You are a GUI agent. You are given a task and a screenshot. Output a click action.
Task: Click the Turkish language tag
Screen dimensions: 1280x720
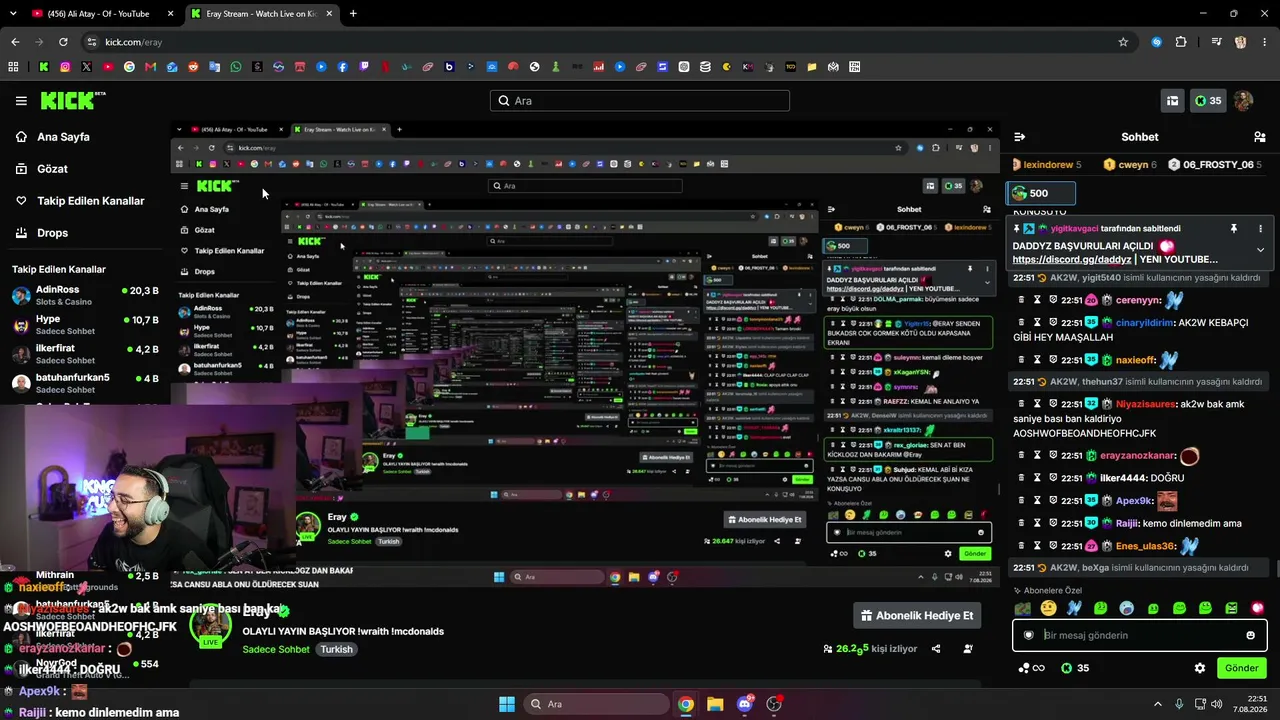(x=336, y=649)
